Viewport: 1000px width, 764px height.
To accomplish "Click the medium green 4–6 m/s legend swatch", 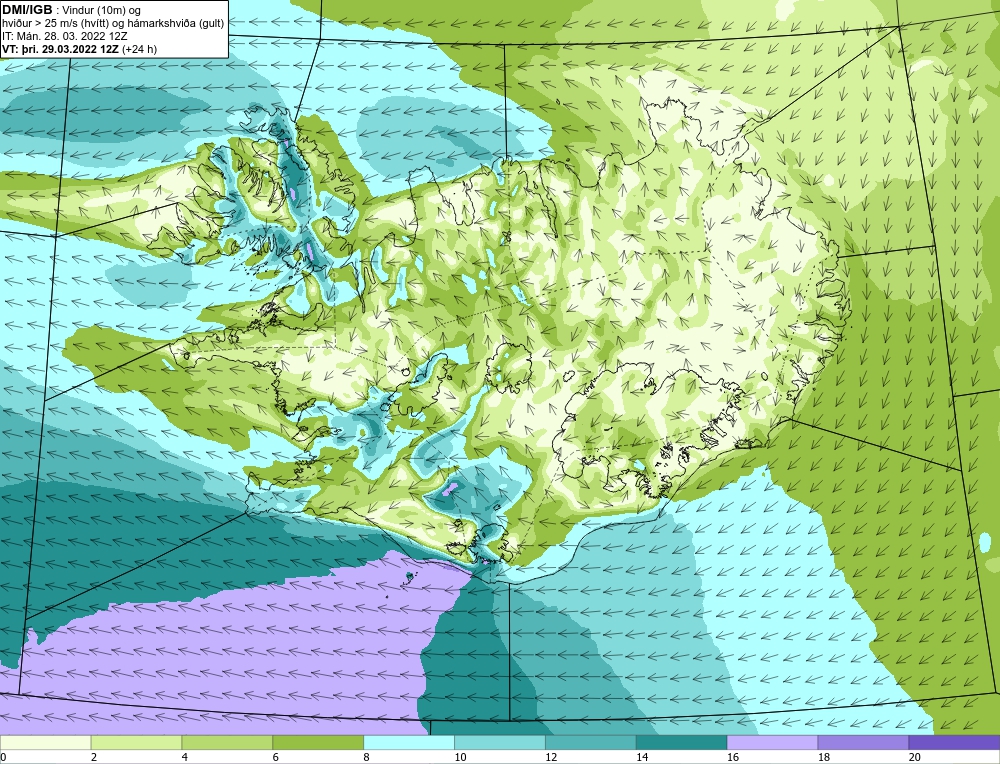I will (x=227, y=742).
